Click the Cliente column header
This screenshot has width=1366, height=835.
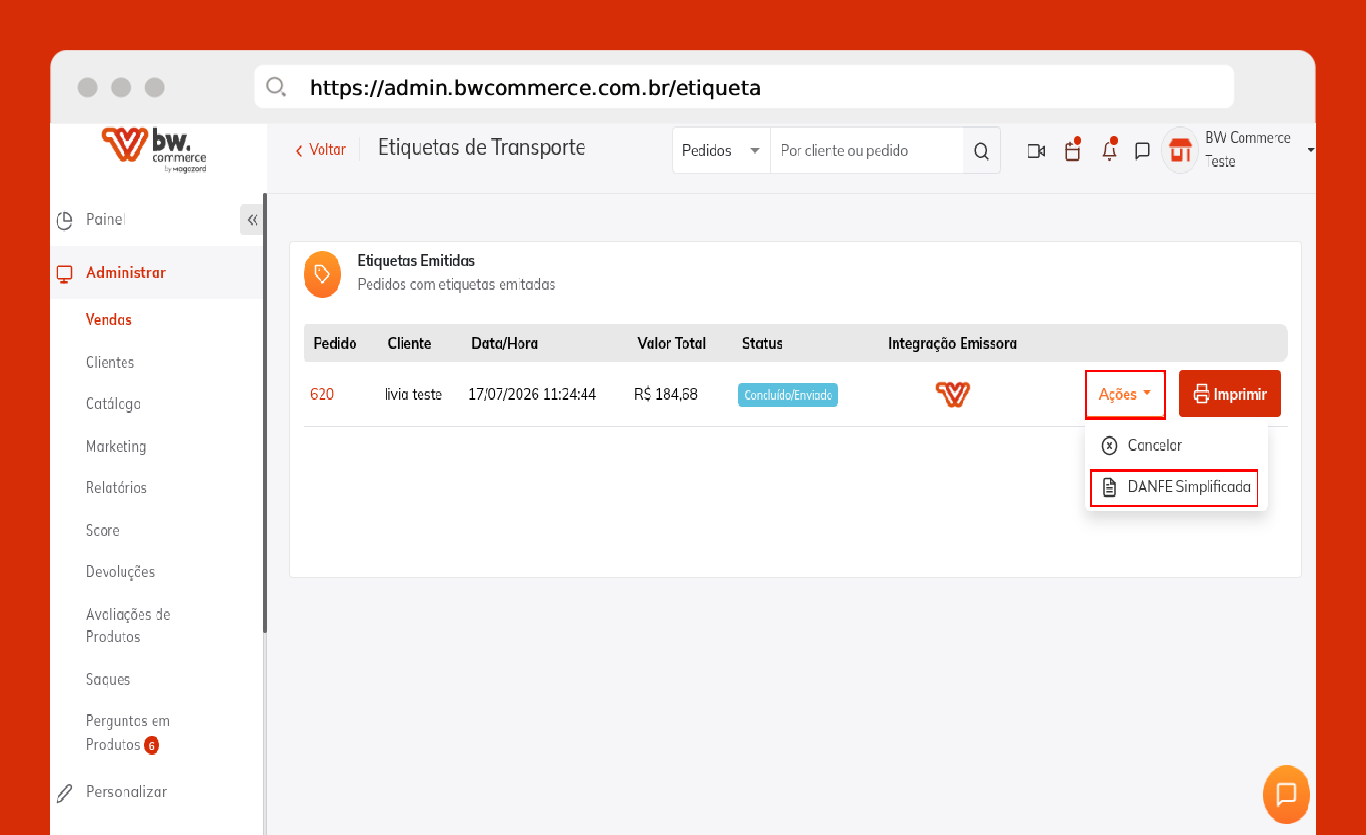coord(409,343)
